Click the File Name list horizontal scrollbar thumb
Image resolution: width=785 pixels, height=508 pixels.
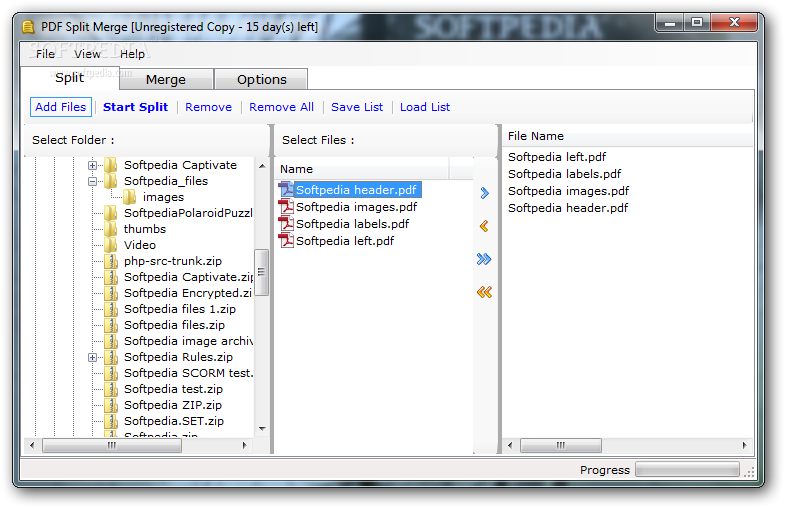pyautogui.click(x=561, y=445)
